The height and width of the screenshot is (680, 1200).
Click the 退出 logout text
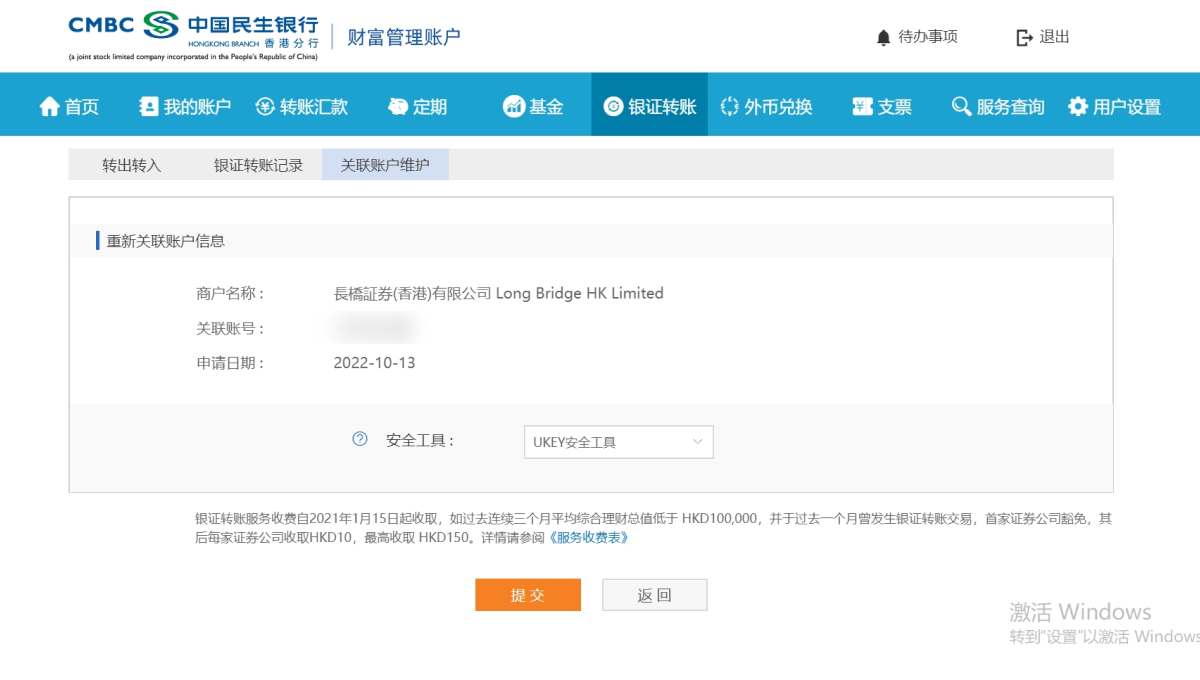tap(1055, 37)
